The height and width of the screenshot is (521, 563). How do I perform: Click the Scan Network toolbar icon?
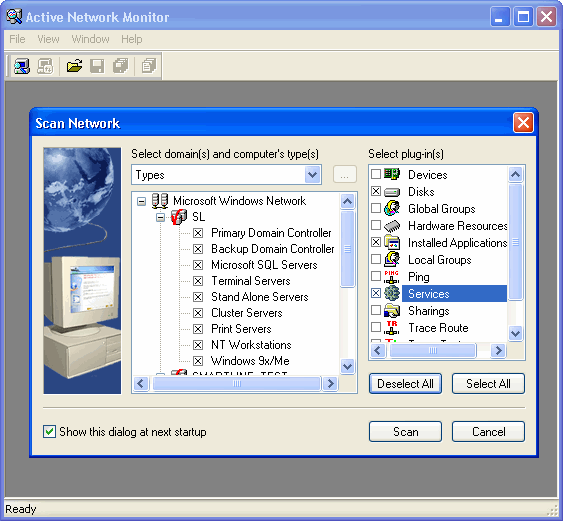[22, 66]
